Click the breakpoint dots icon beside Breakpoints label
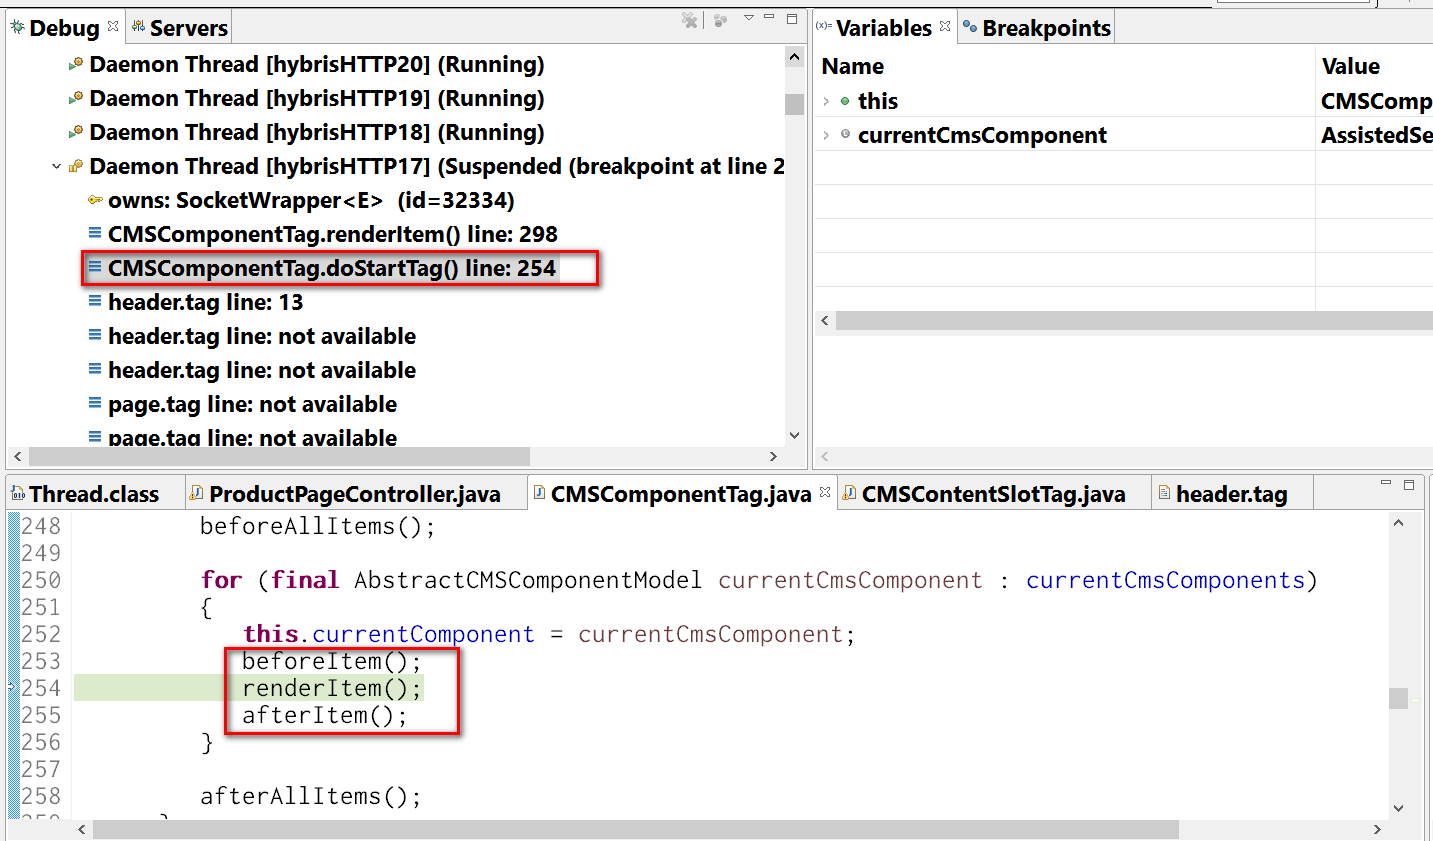 (969, 27)
